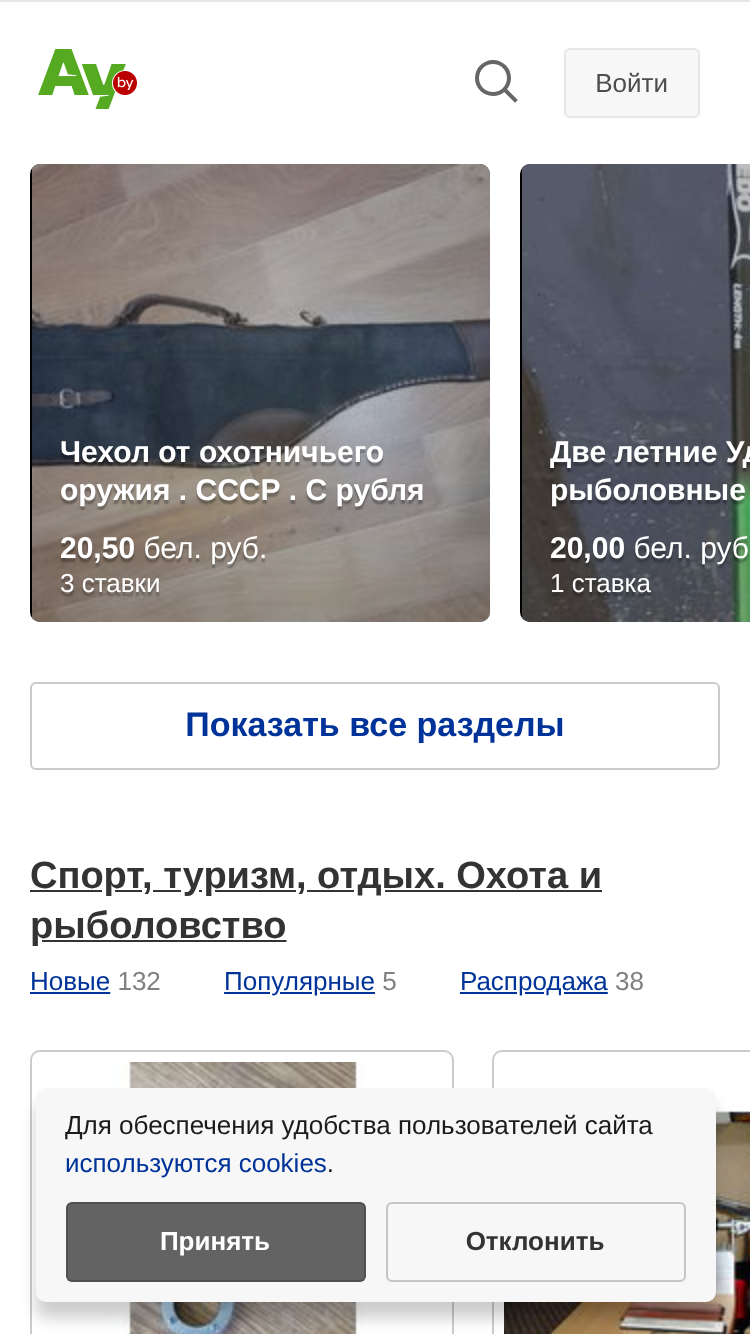Click the '1 ставка' bid count
Screen dimensions: 750x1334
click(600, 584)
